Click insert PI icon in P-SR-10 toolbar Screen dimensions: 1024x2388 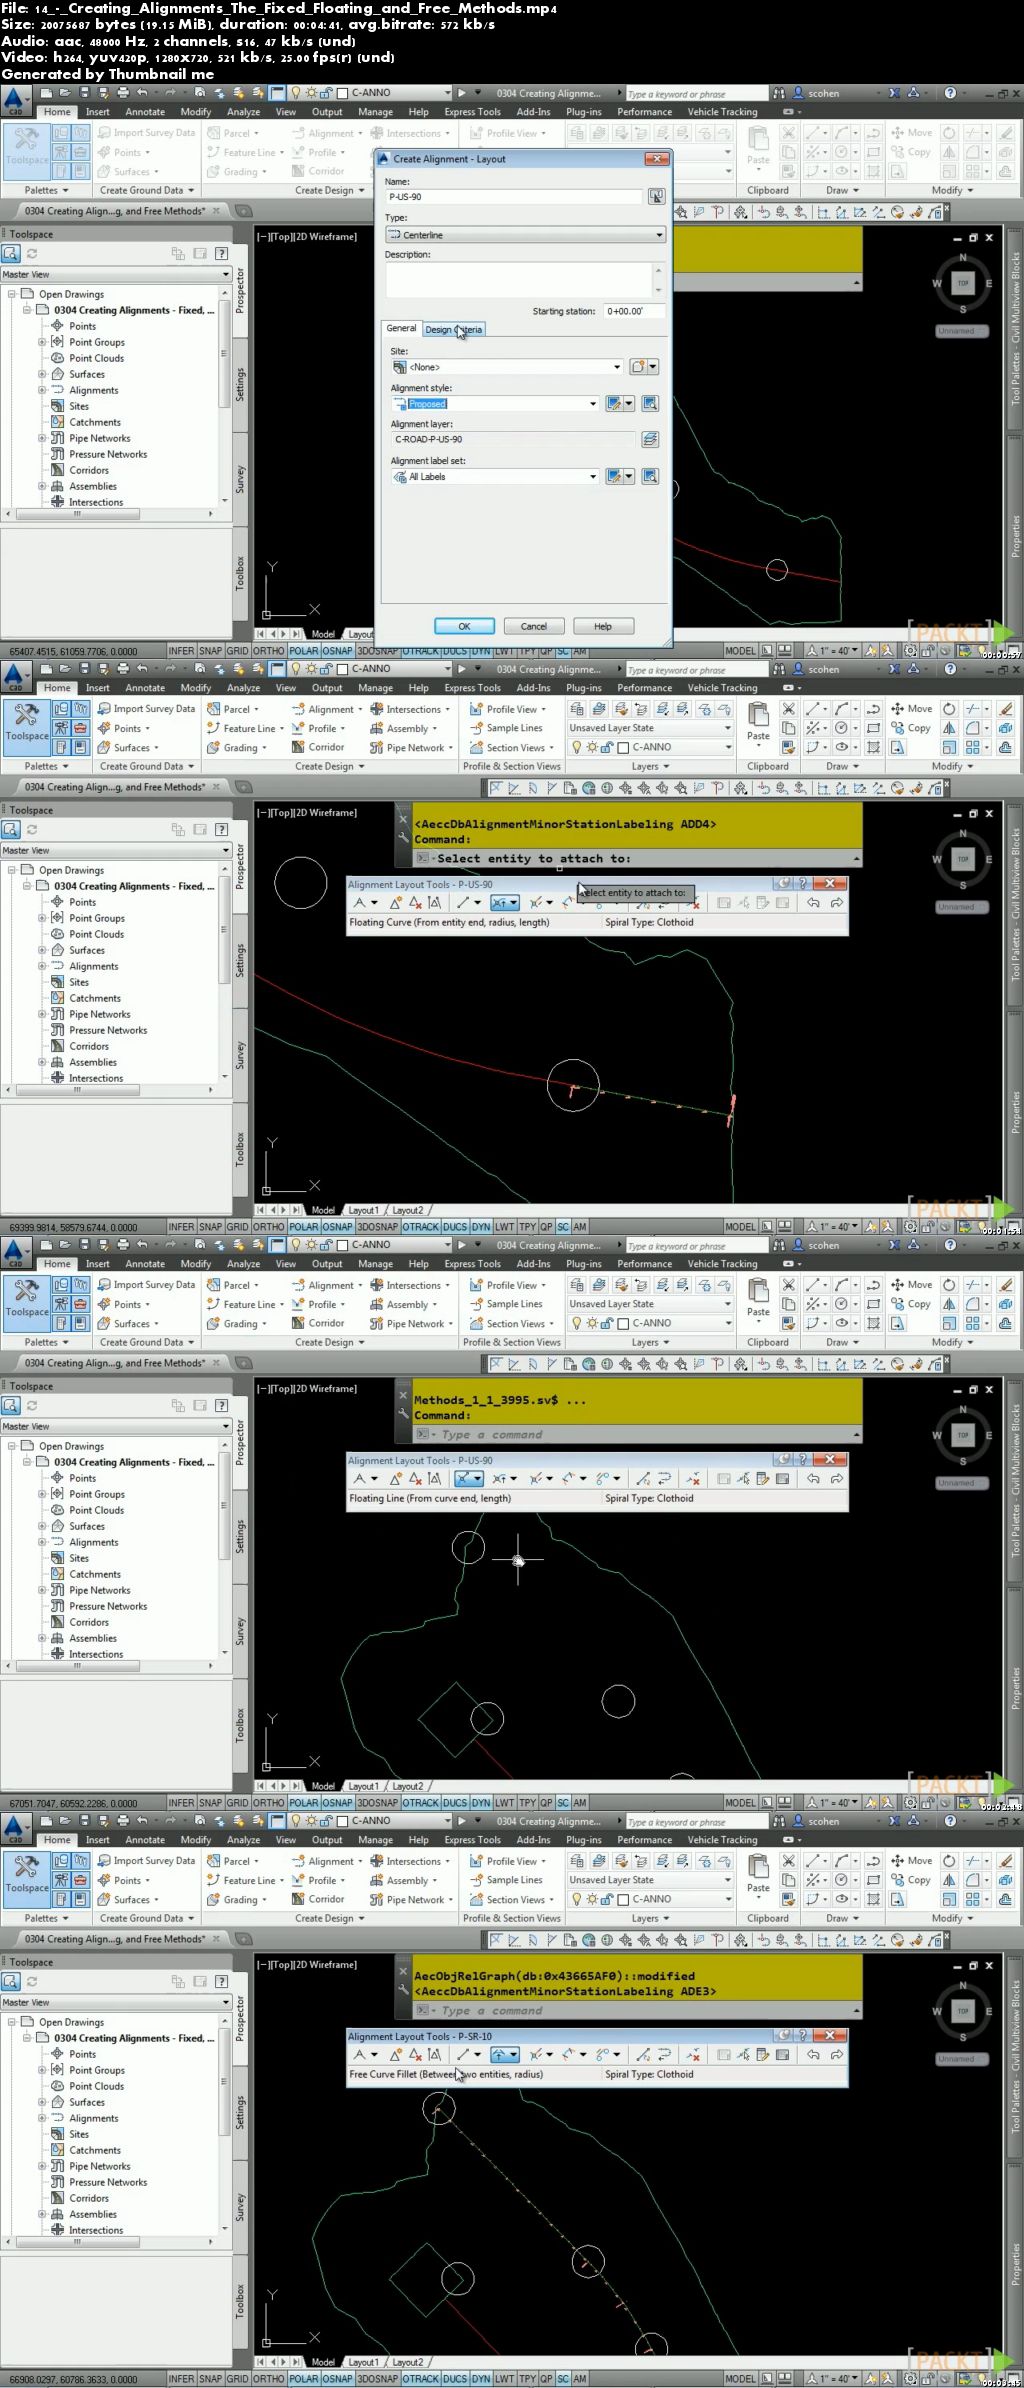396,2055
